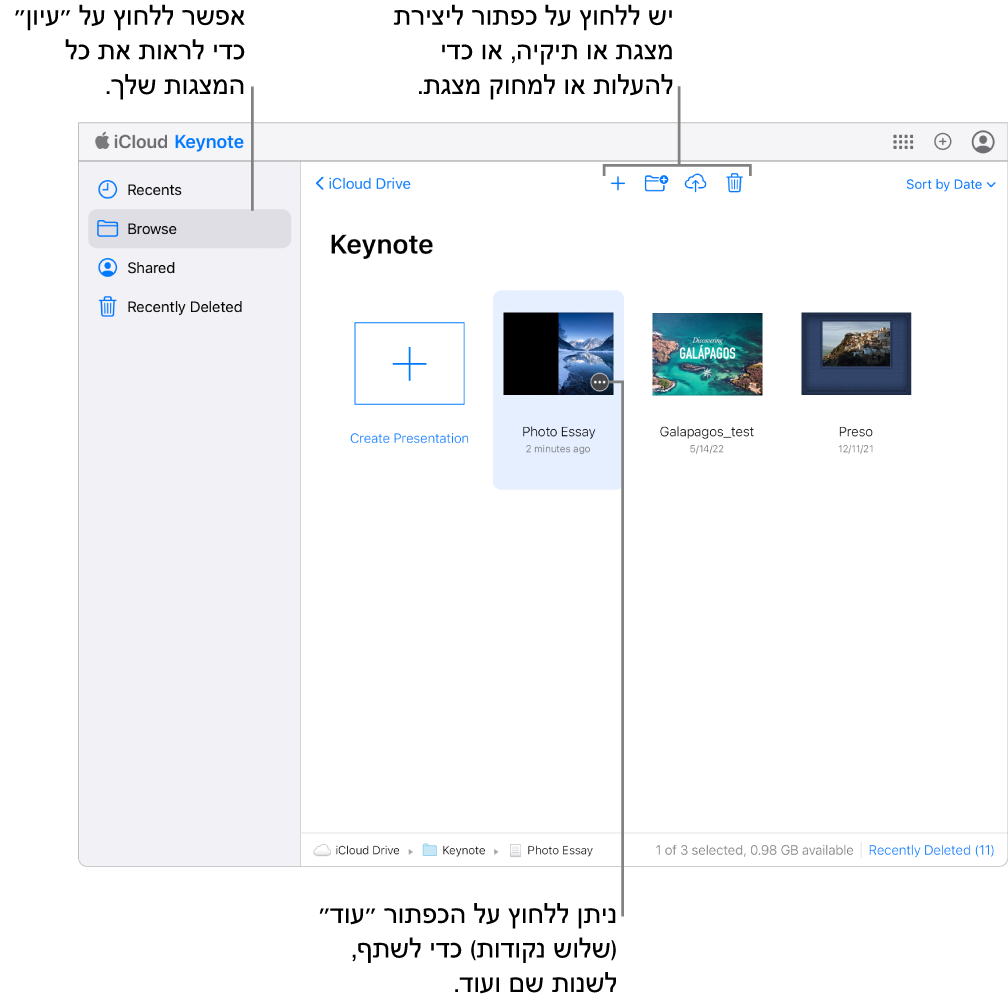
Task: Click the More button on Photo Essay
Action: coord(599,383)
